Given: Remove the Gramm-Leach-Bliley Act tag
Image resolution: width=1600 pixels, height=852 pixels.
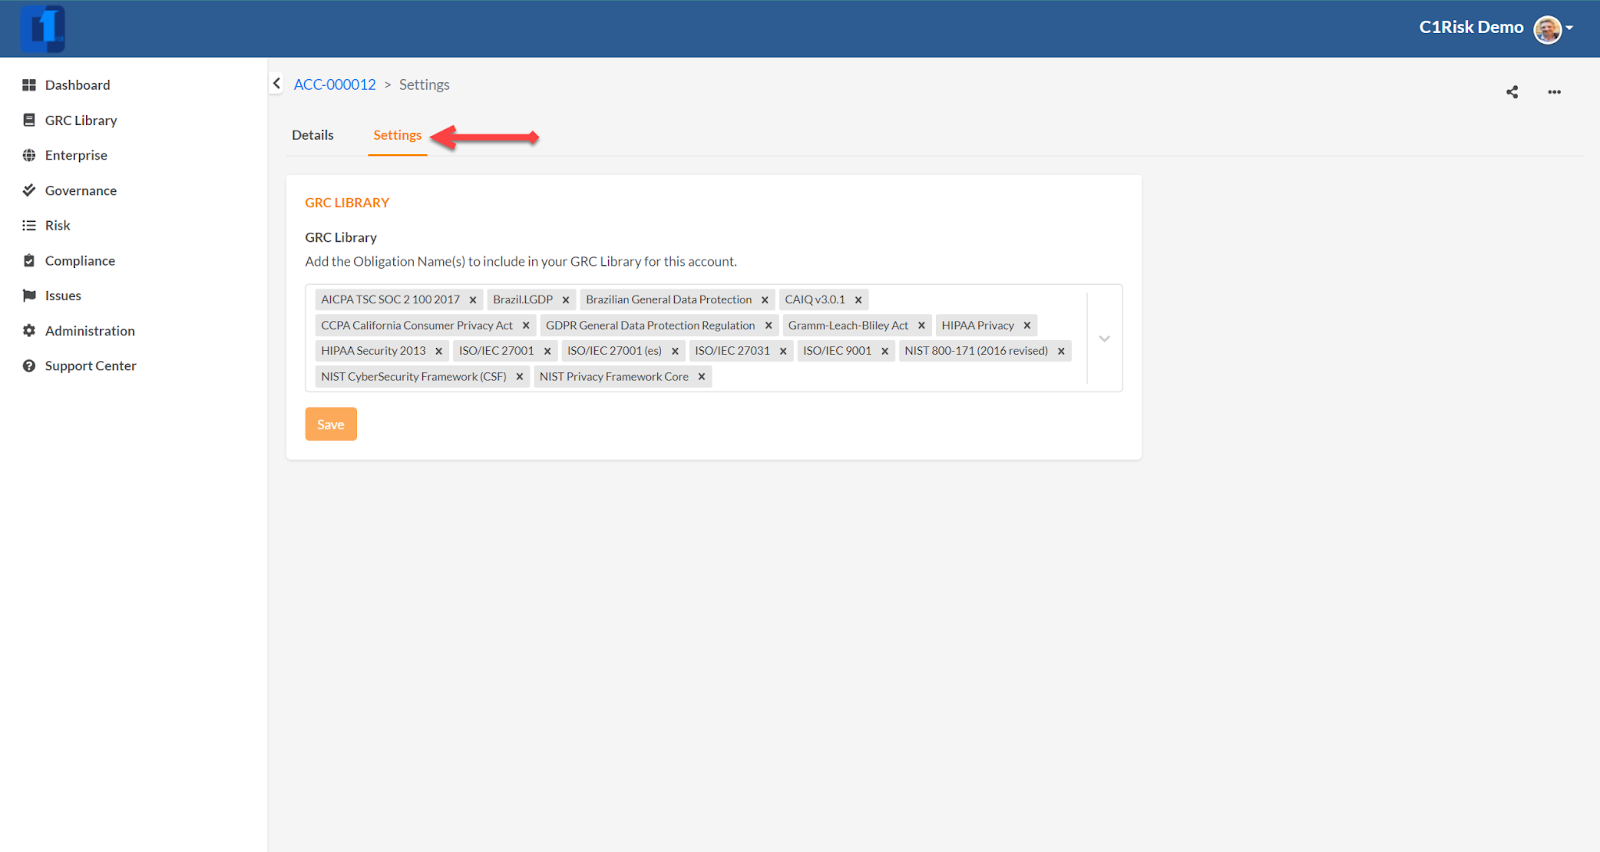Looking at the screenshot, I should (x=922, y=325).
